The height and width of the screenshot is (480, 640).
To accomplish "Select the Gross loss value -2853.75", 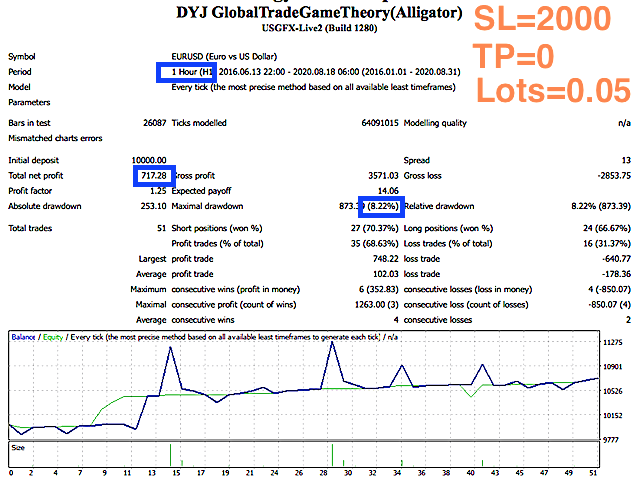I will [x=614, y=176].
